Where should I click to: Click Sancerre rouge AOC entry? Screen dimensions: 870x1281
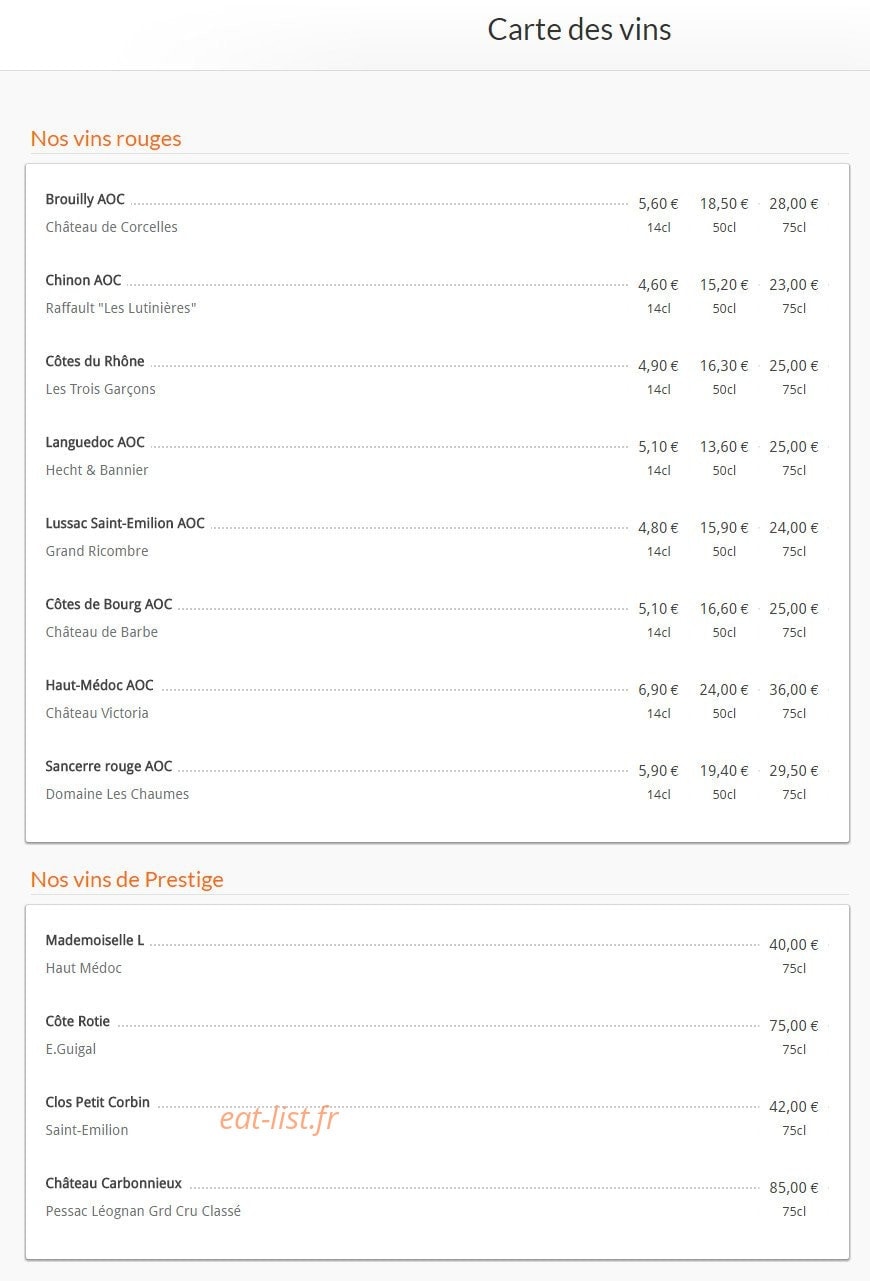pos(109,767)
